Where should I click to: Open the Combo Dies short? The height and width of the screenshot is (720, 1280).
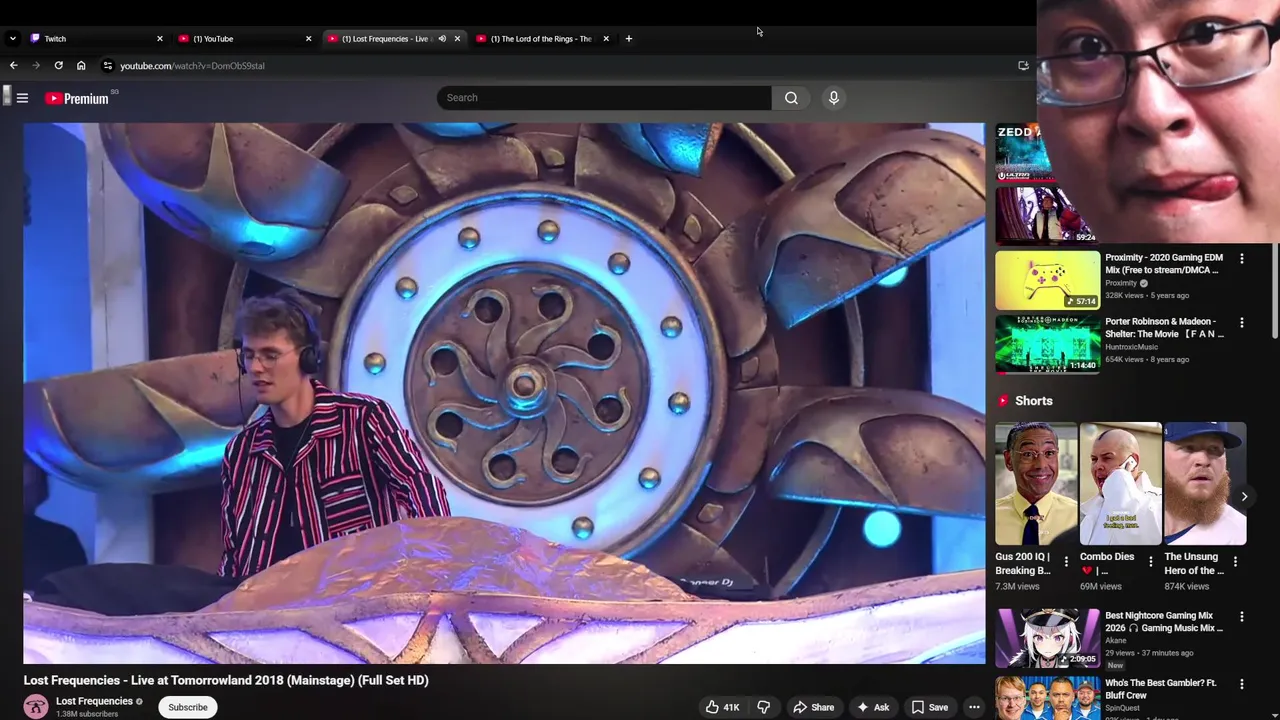tap(1120, 484)
